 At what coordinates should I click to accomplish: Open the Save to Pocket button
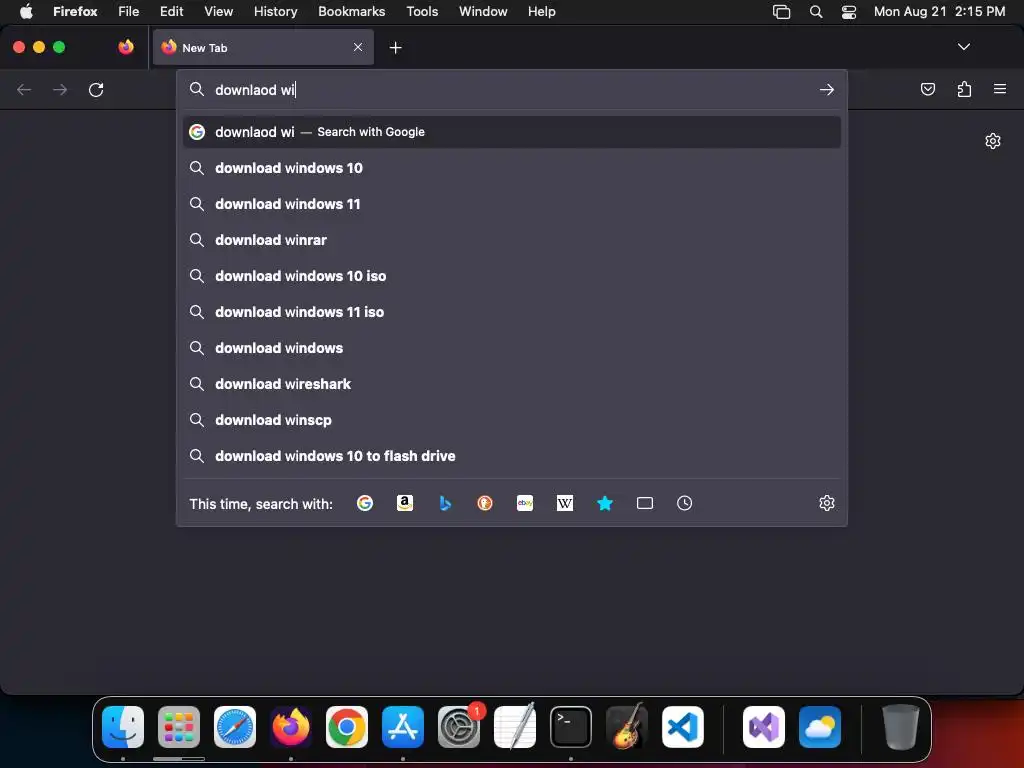(x=927, y=89)
